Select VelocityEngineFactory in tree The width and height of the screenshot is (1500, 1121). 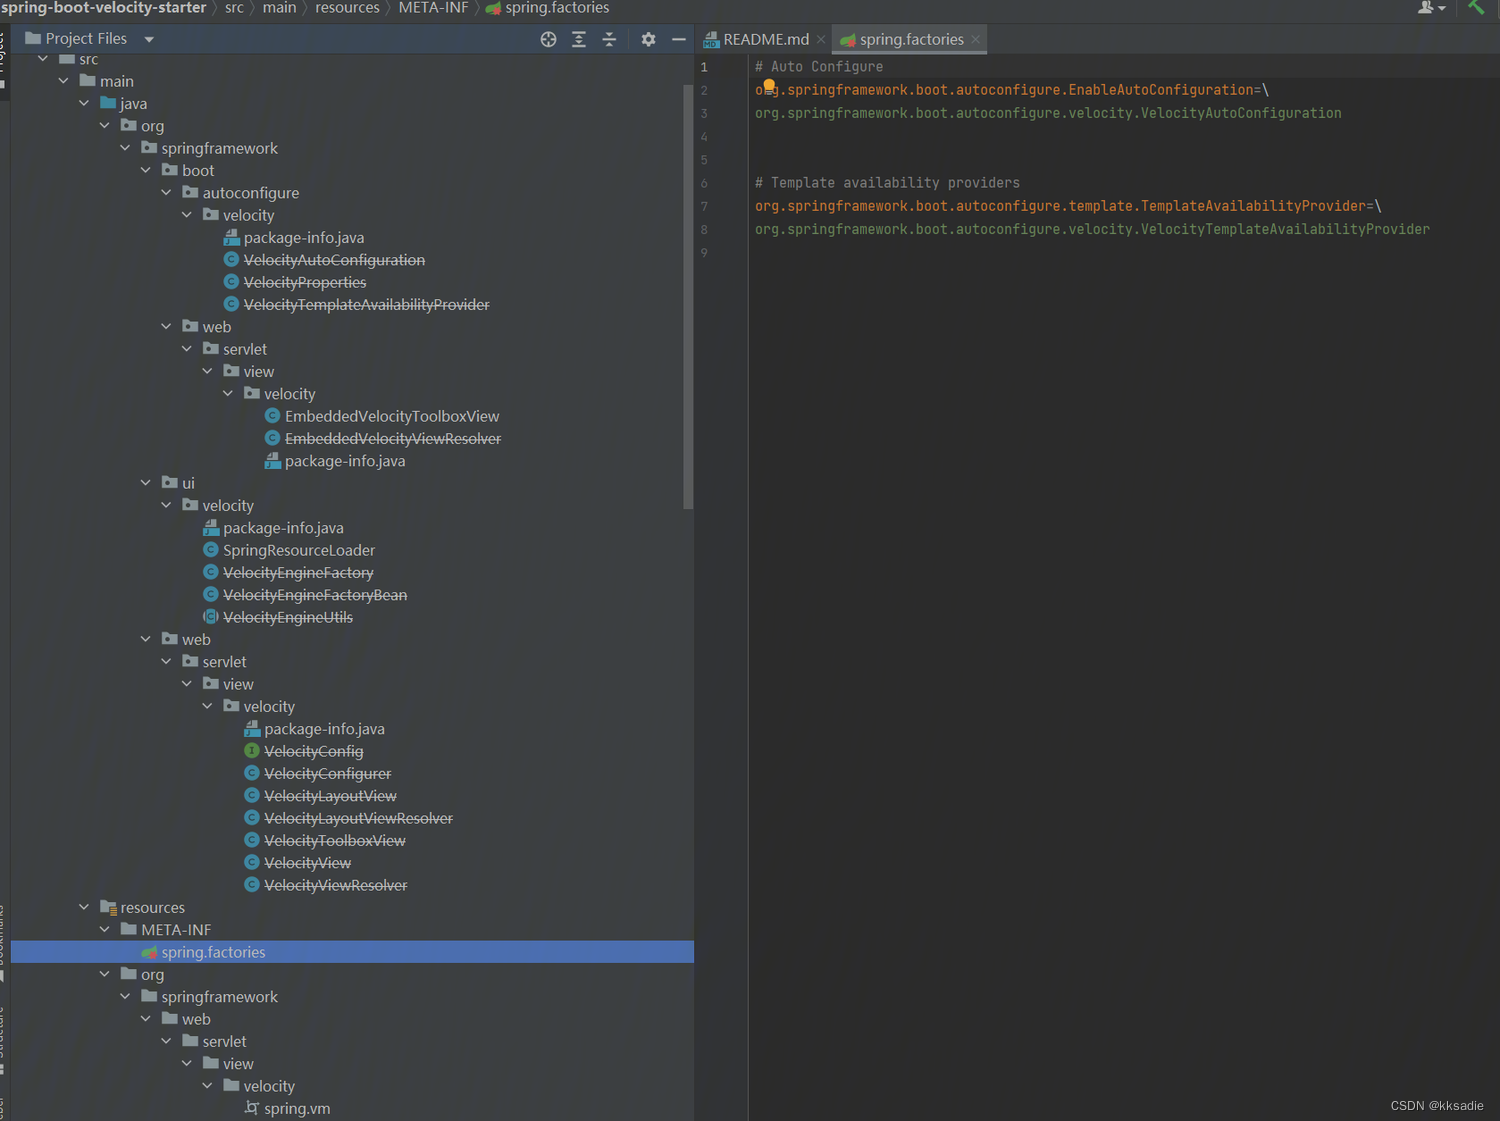(x=298, y=572)
